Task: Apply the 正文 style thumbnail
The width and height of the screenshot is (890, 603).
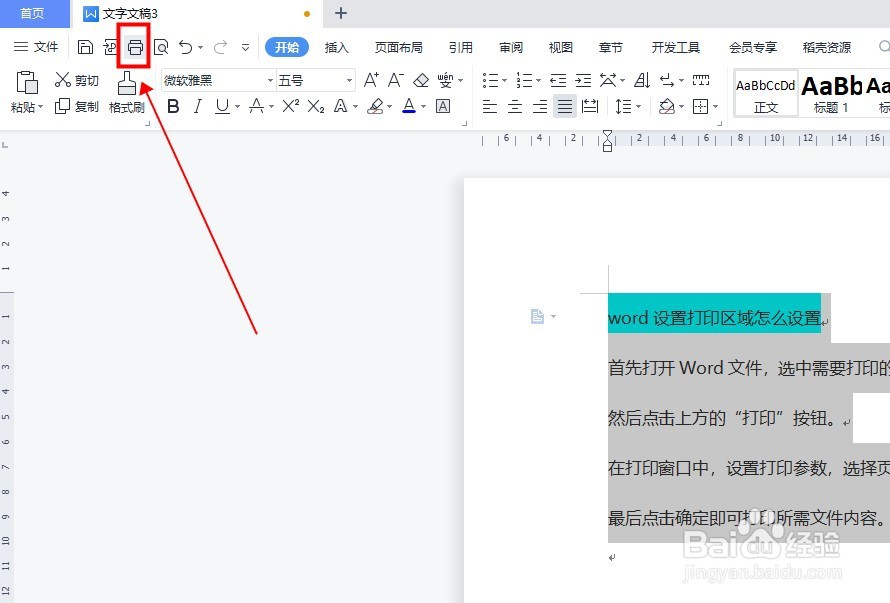Action: pos(765,94)
